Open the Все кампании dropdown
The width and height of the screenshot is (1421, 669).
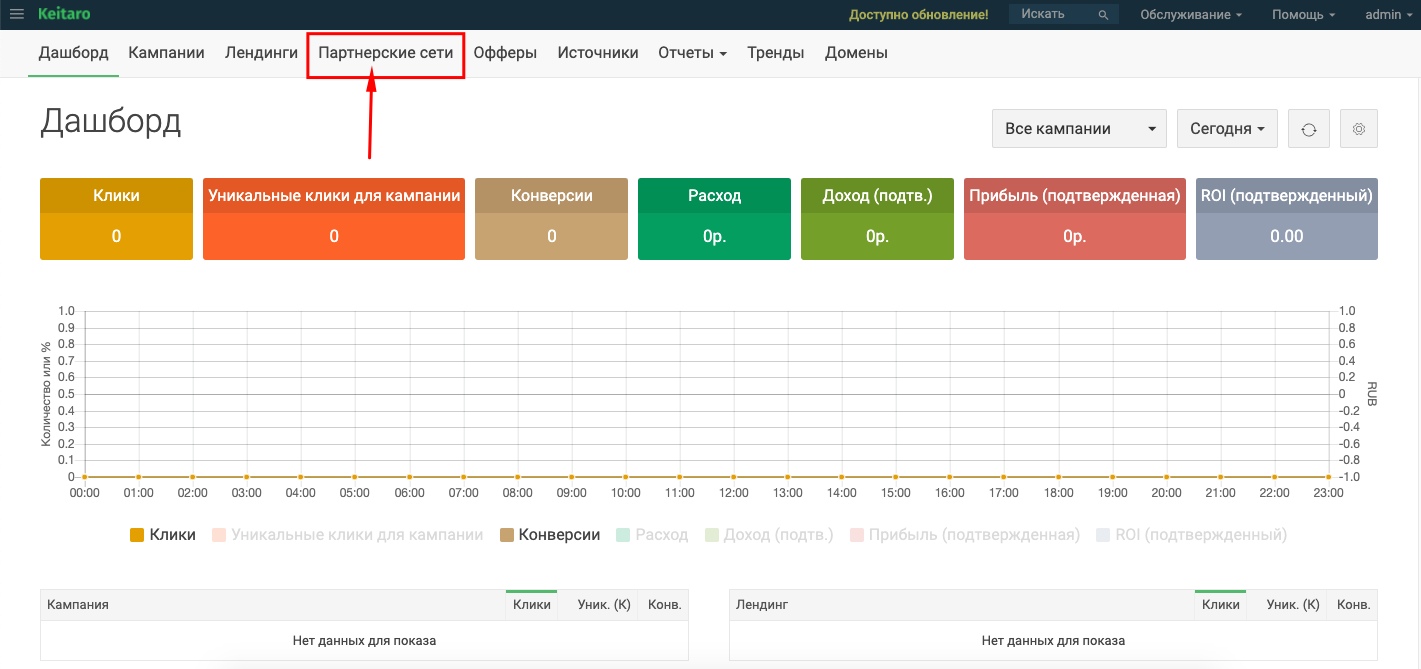[1079, 129]
